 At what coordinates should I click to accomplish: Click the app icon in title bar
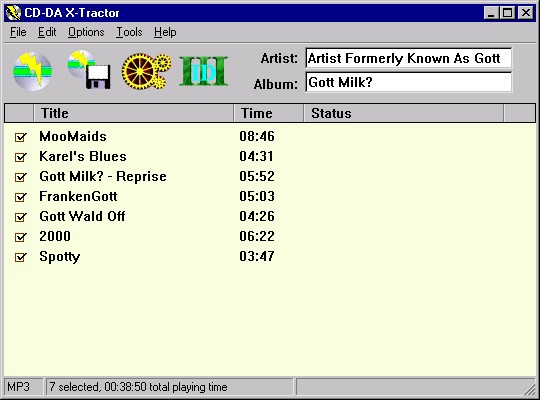(13, 13)
